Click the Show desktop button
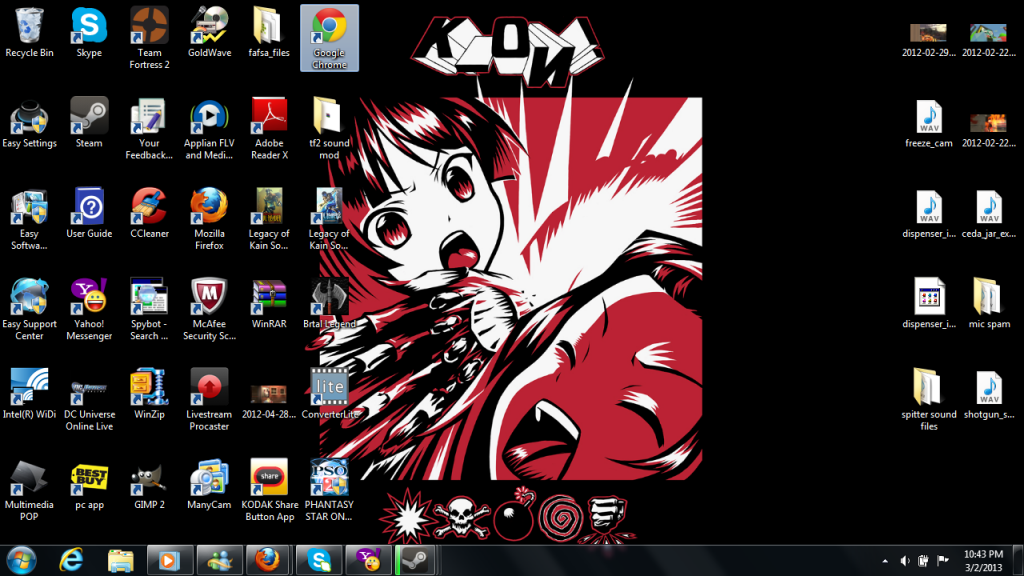1024x576 pixels. 1018,561
